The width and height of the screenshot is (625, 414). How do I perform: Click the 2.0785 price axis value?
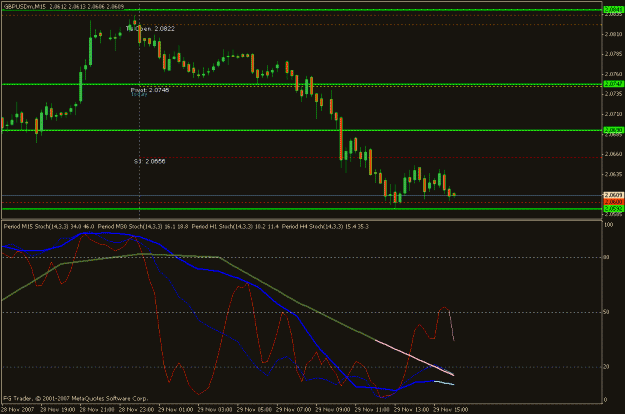[x=613, y=53]
